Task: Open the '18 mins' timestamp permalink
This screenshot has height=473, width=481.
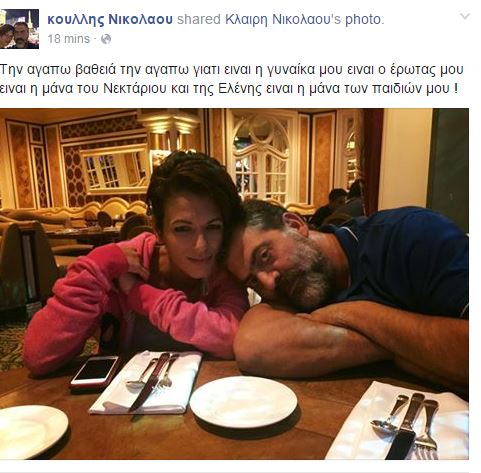Action: [69, 39]
